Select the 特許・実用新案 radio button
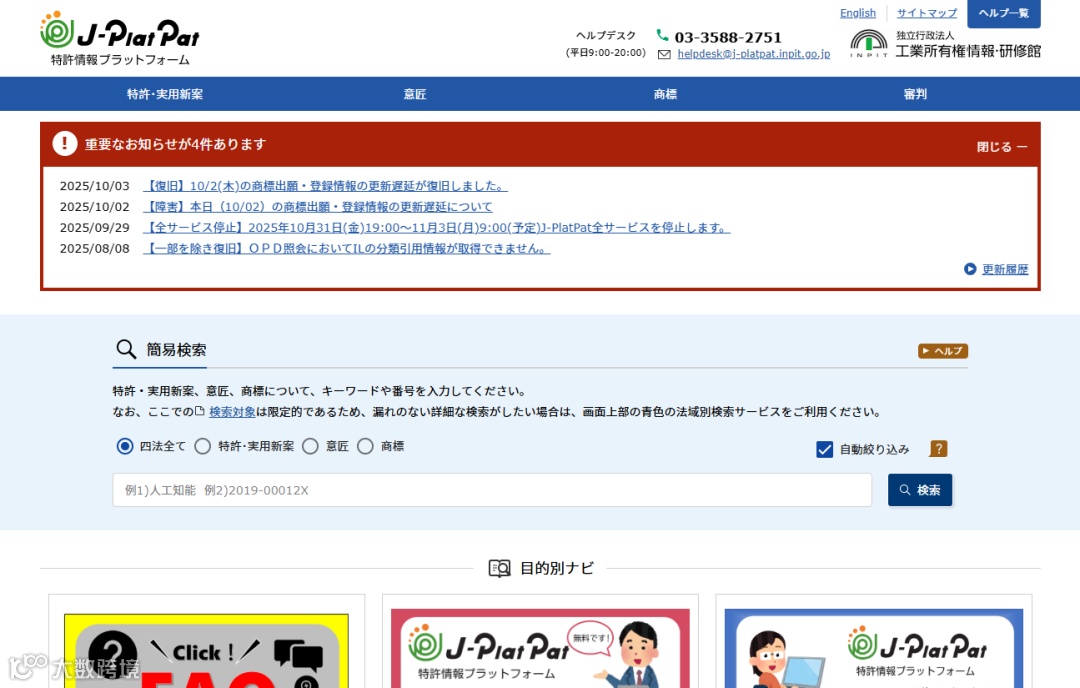This screenshot has width=1080, height=688. [x=202, y=446]
